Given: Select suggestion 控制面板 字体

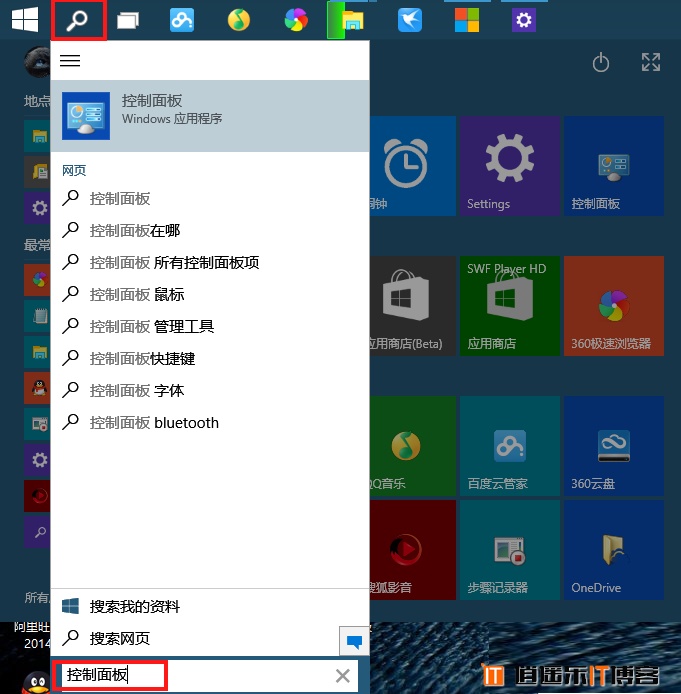Looking at the screenshot, I should click(x=210, y=390).
